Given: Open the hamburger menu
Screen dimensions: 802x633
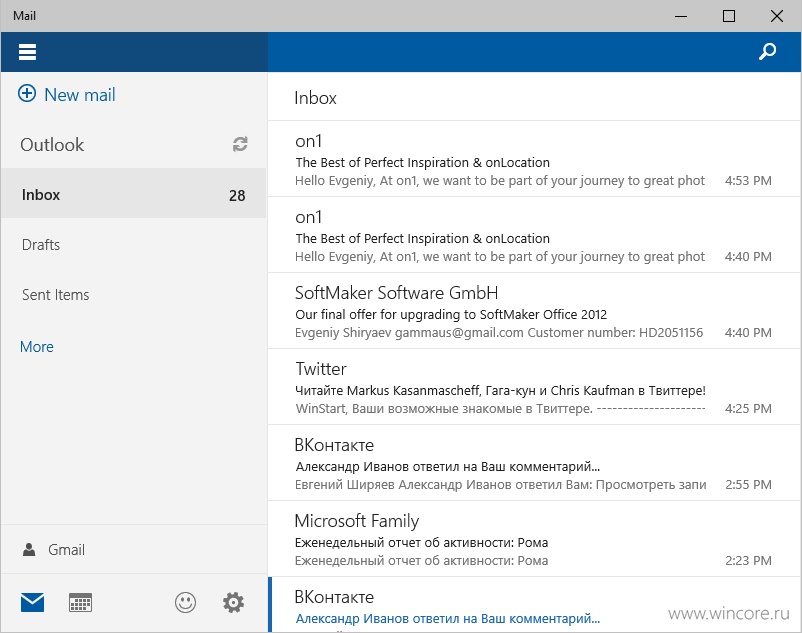Looking at the screenshot, I should pos(27,52).
